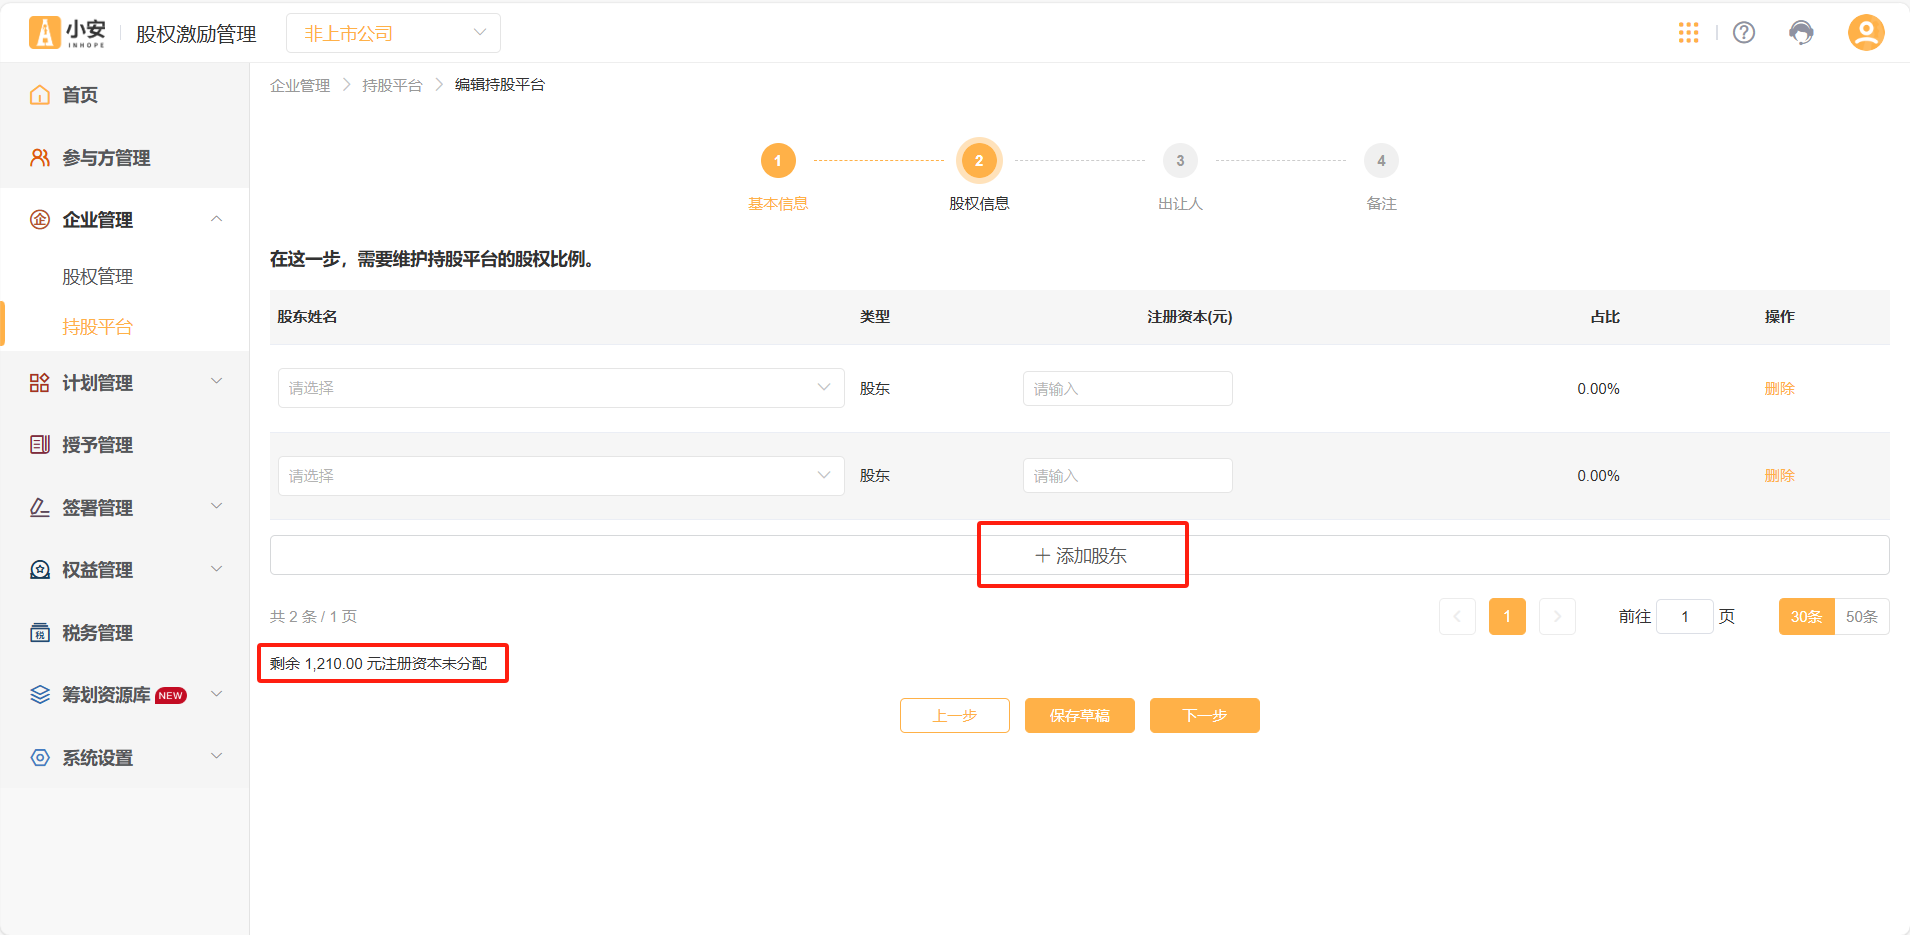Click the 税务管理 icon
This screenshot has width=1910, height=935.
[40, 633]
